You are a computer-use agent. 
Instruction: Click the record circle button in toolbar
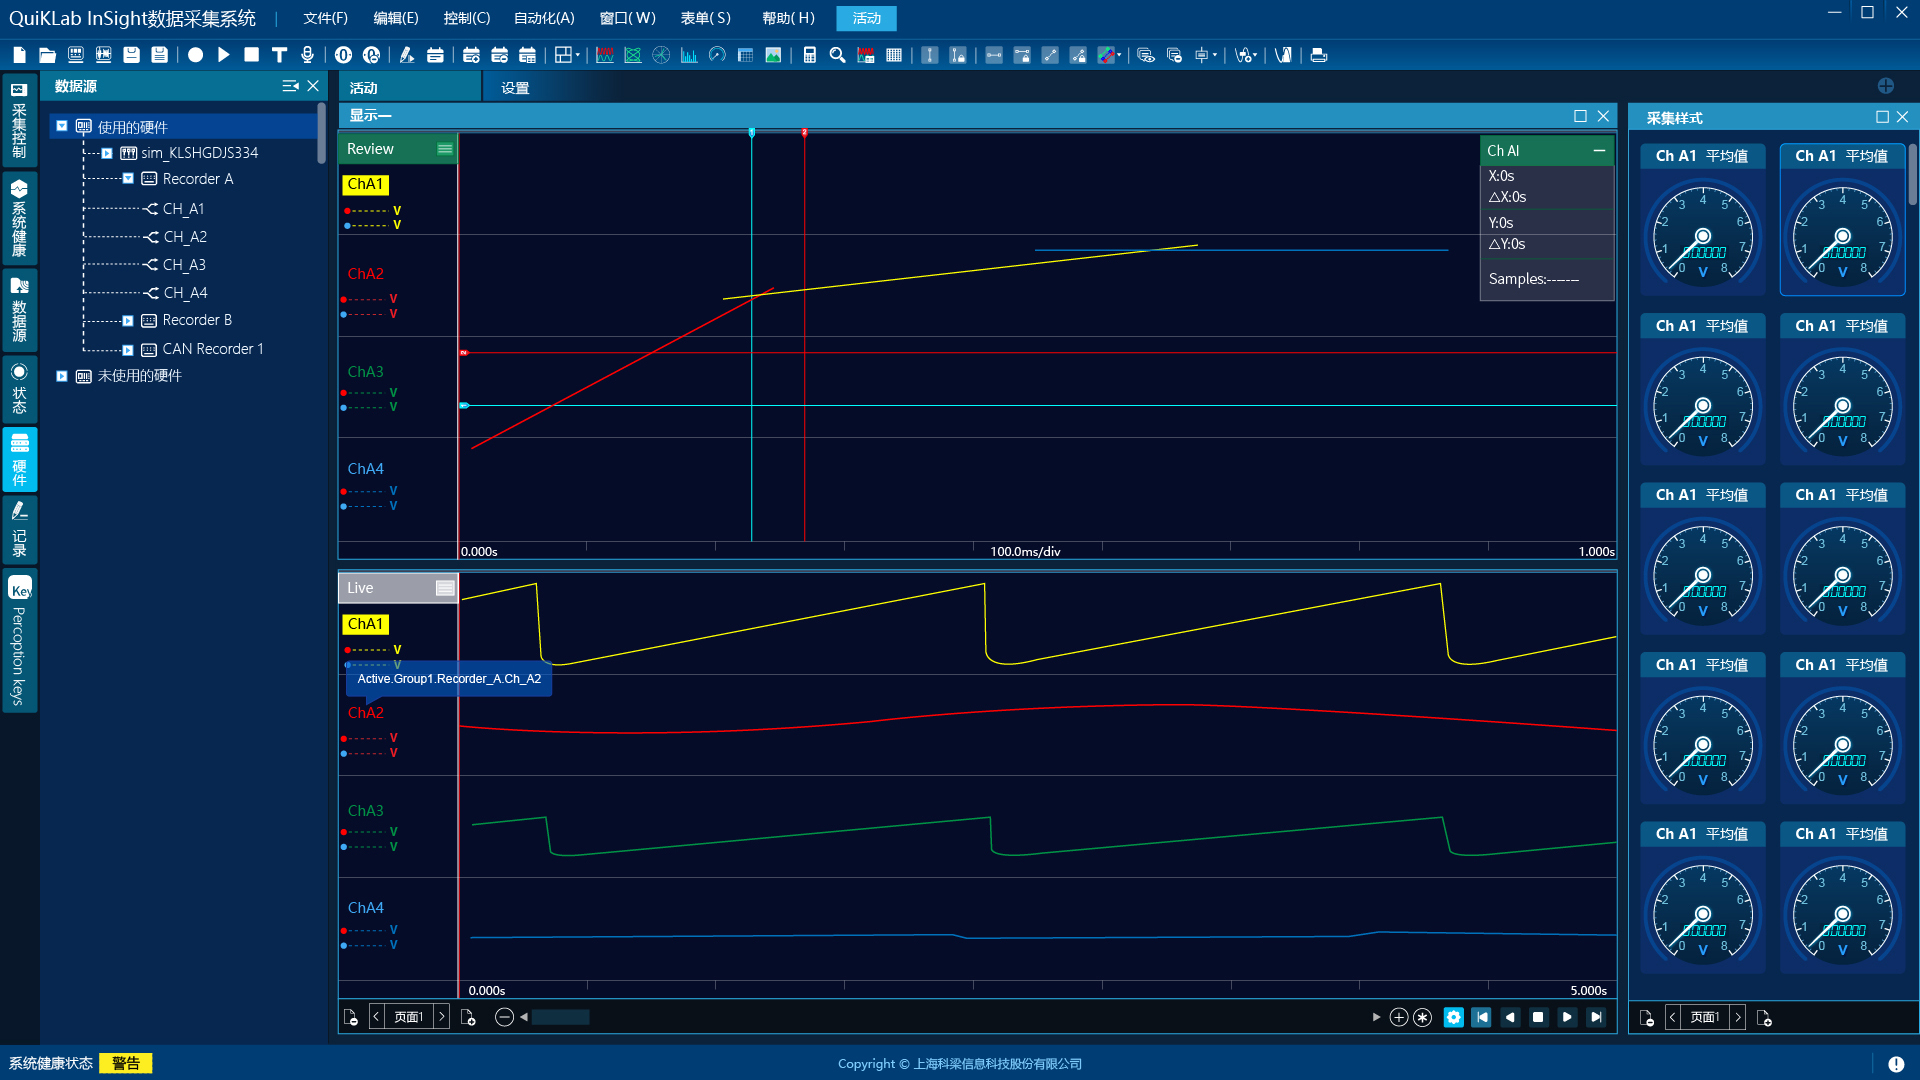(x=196, y=55)
